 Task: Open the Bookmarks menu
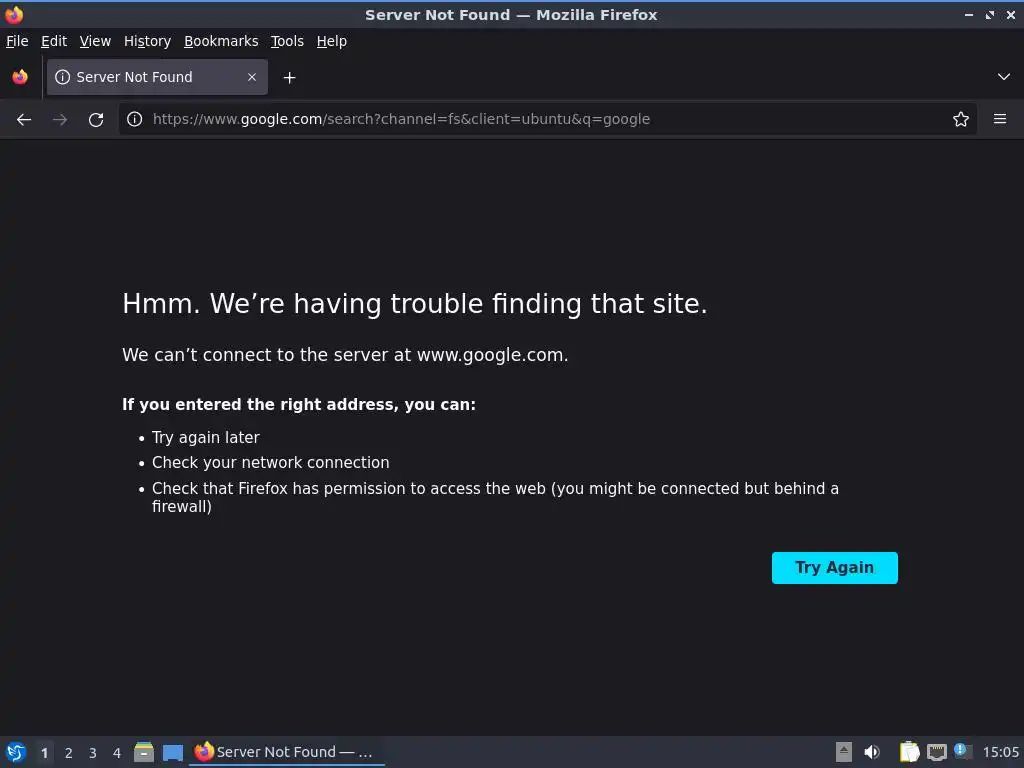point(221,41)
